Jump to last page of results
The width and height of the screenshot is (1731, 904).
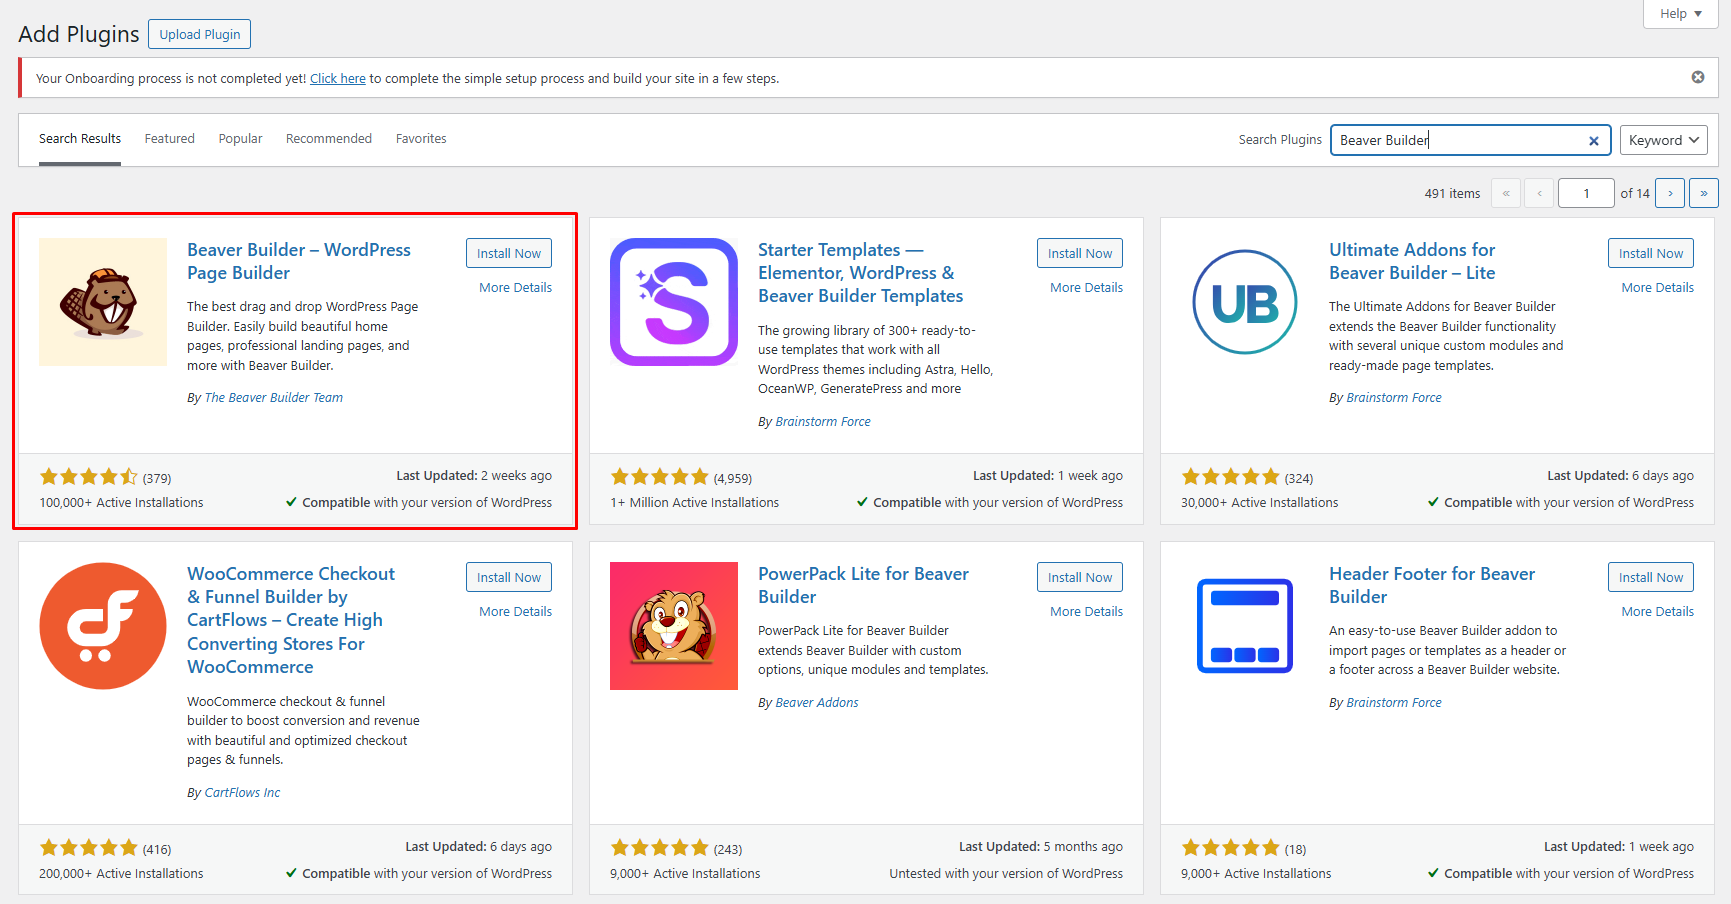[1704, 193]
